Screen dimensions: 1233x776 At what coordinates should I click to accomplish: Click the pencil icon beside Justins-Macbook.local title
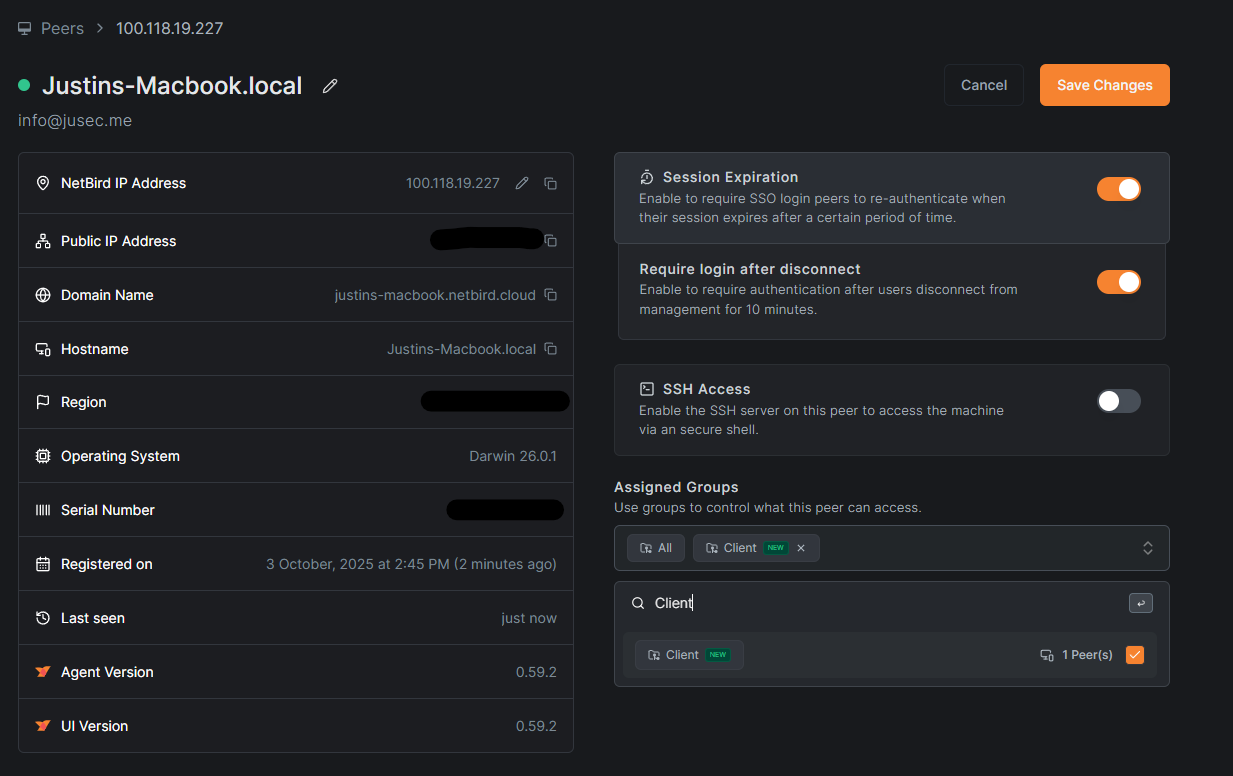point(330,86)
